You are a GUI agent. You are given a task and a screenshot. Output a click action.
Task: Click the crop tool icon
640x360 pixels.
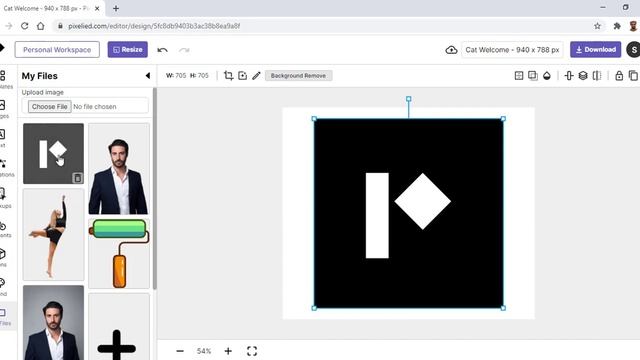pyautogui.click(x=229, y=76)
